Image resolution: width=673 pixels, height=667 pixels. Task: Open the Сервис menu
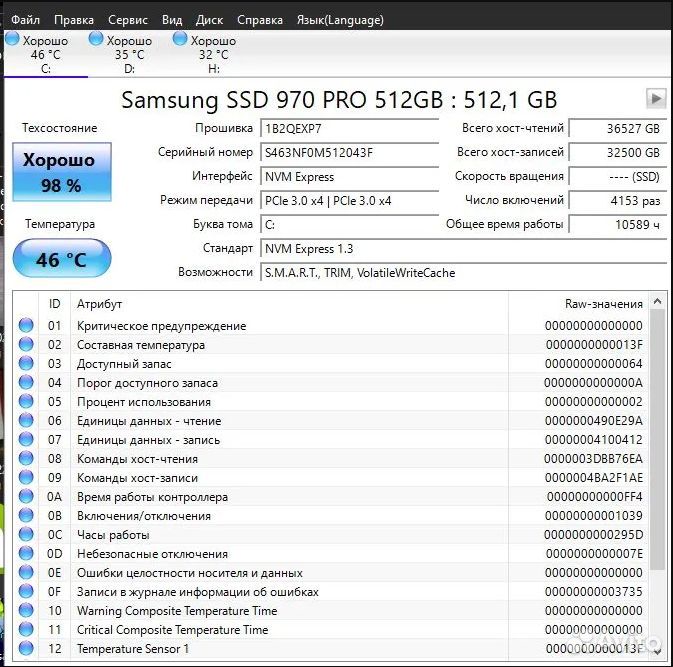[x=128, y=20]
